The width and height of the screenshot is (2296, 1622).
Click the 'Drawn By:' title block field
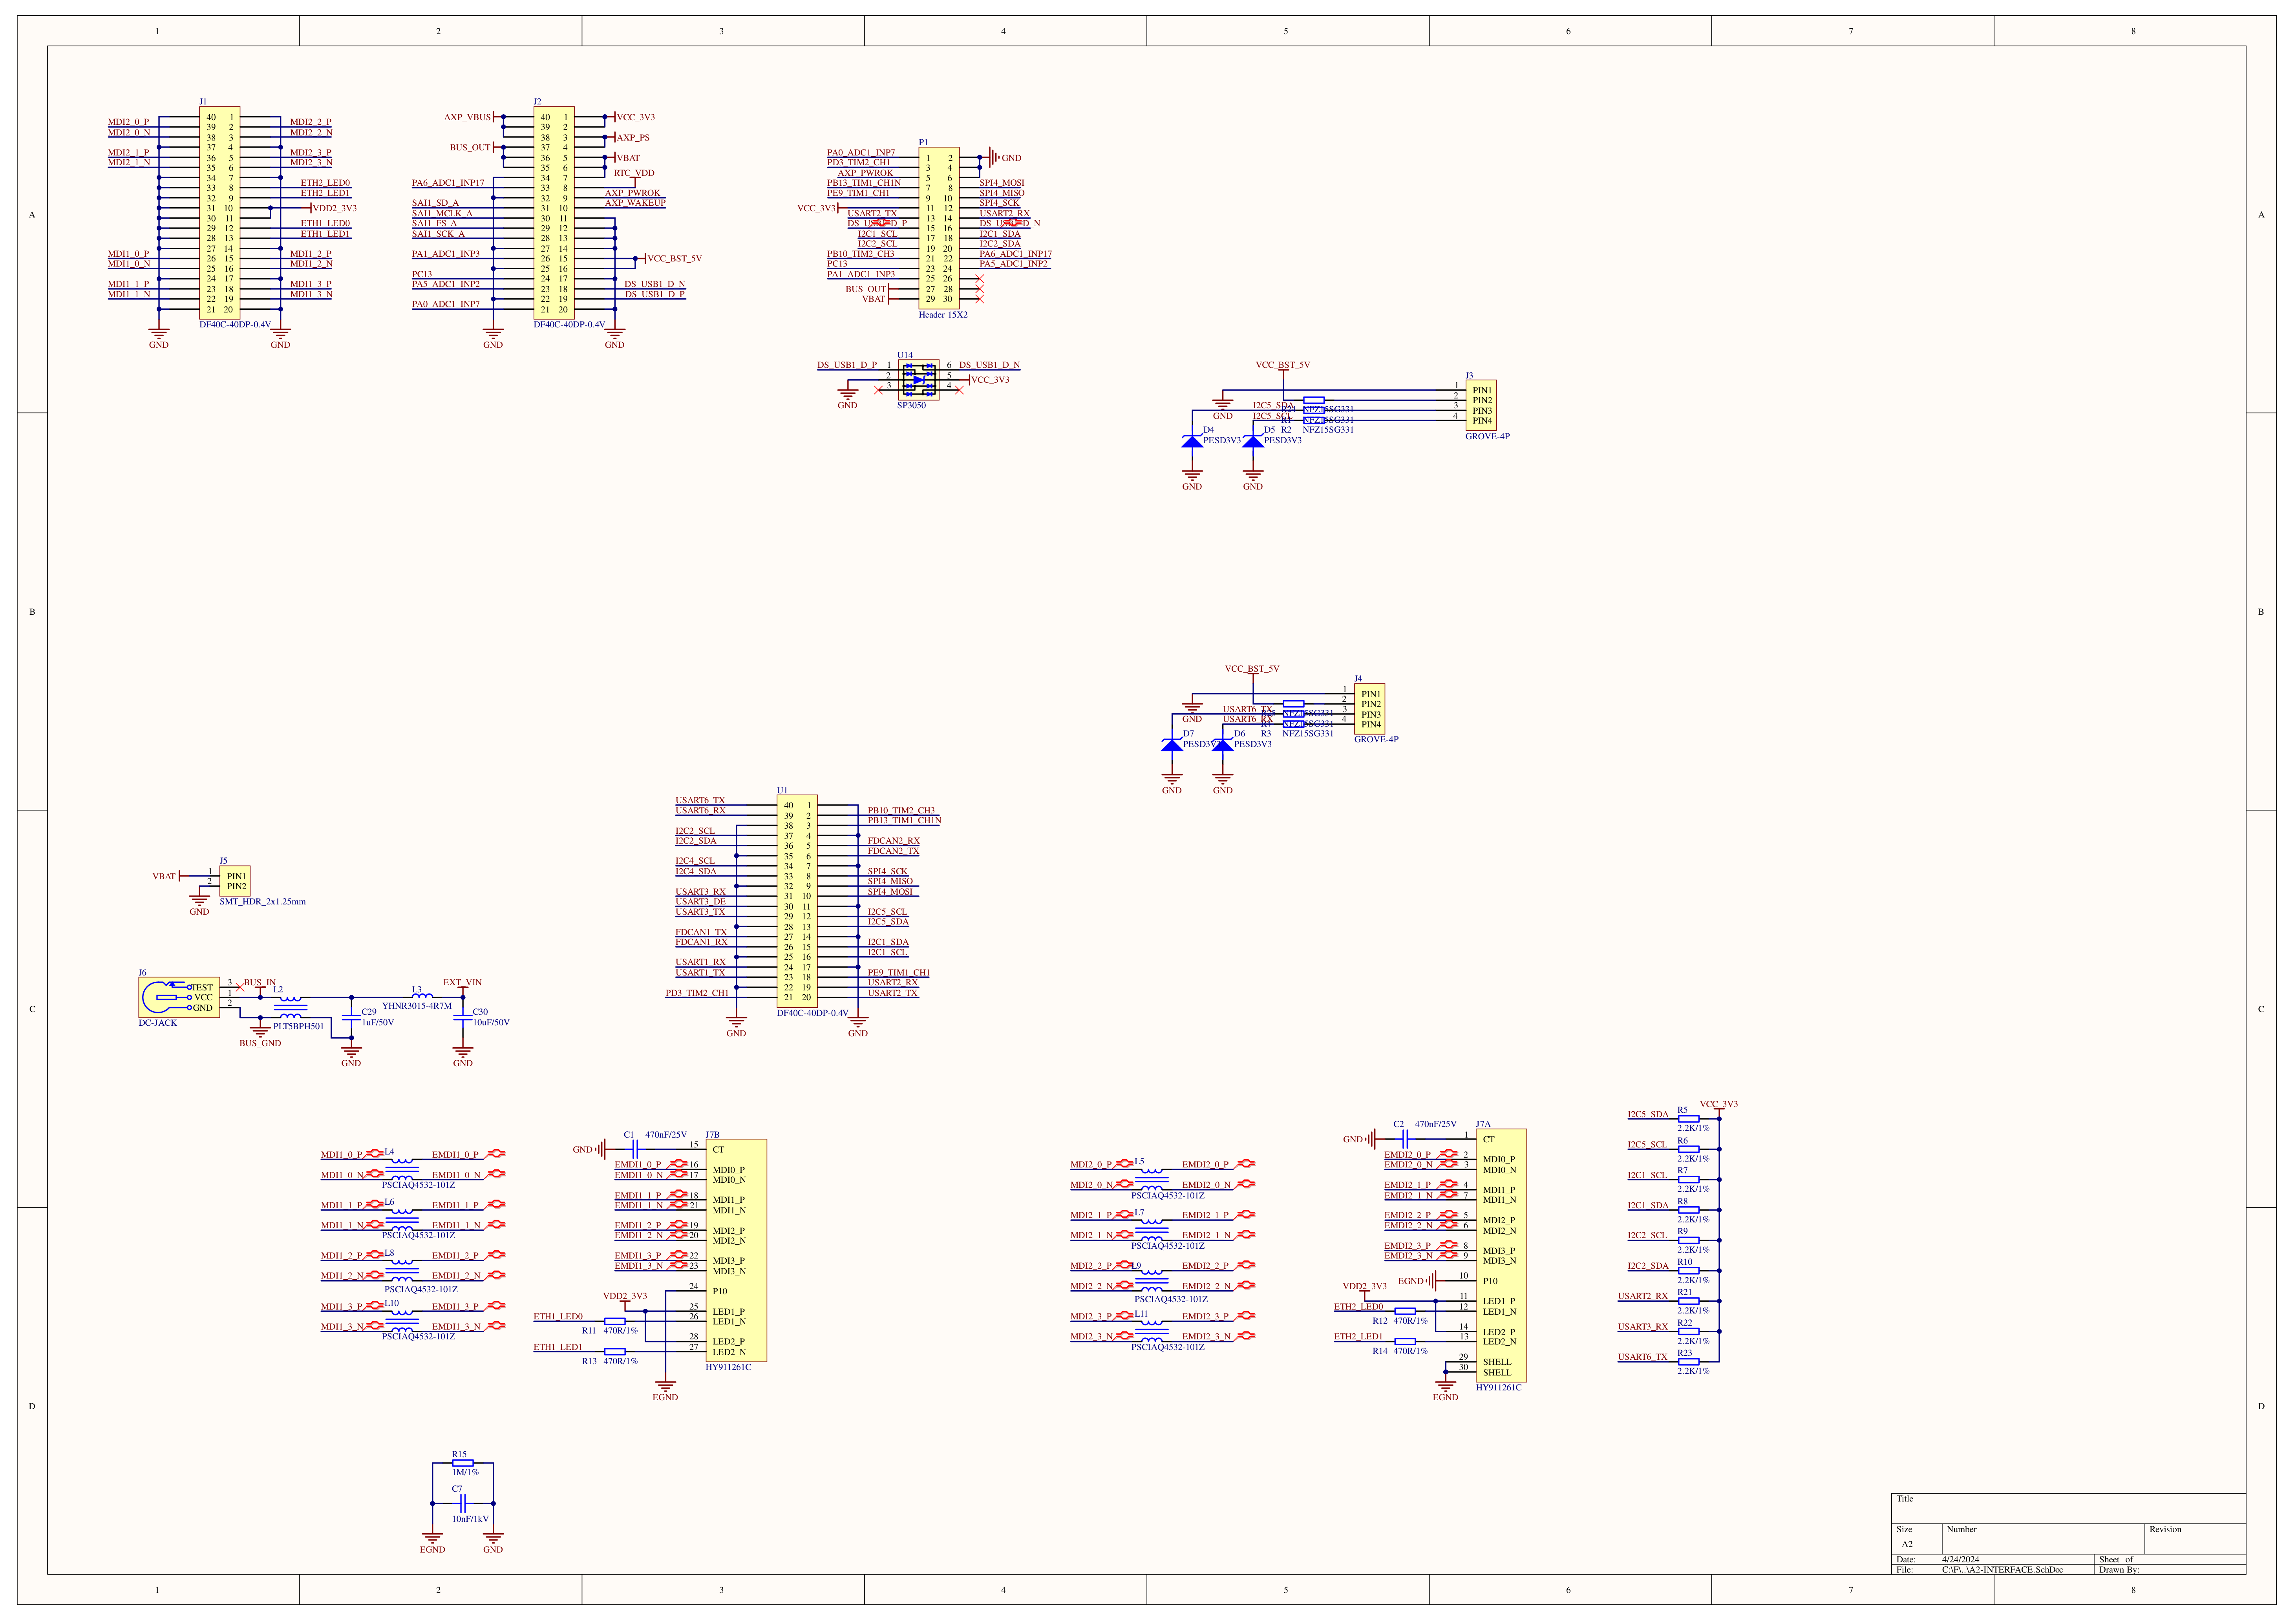click(x=2170, y=1569)
